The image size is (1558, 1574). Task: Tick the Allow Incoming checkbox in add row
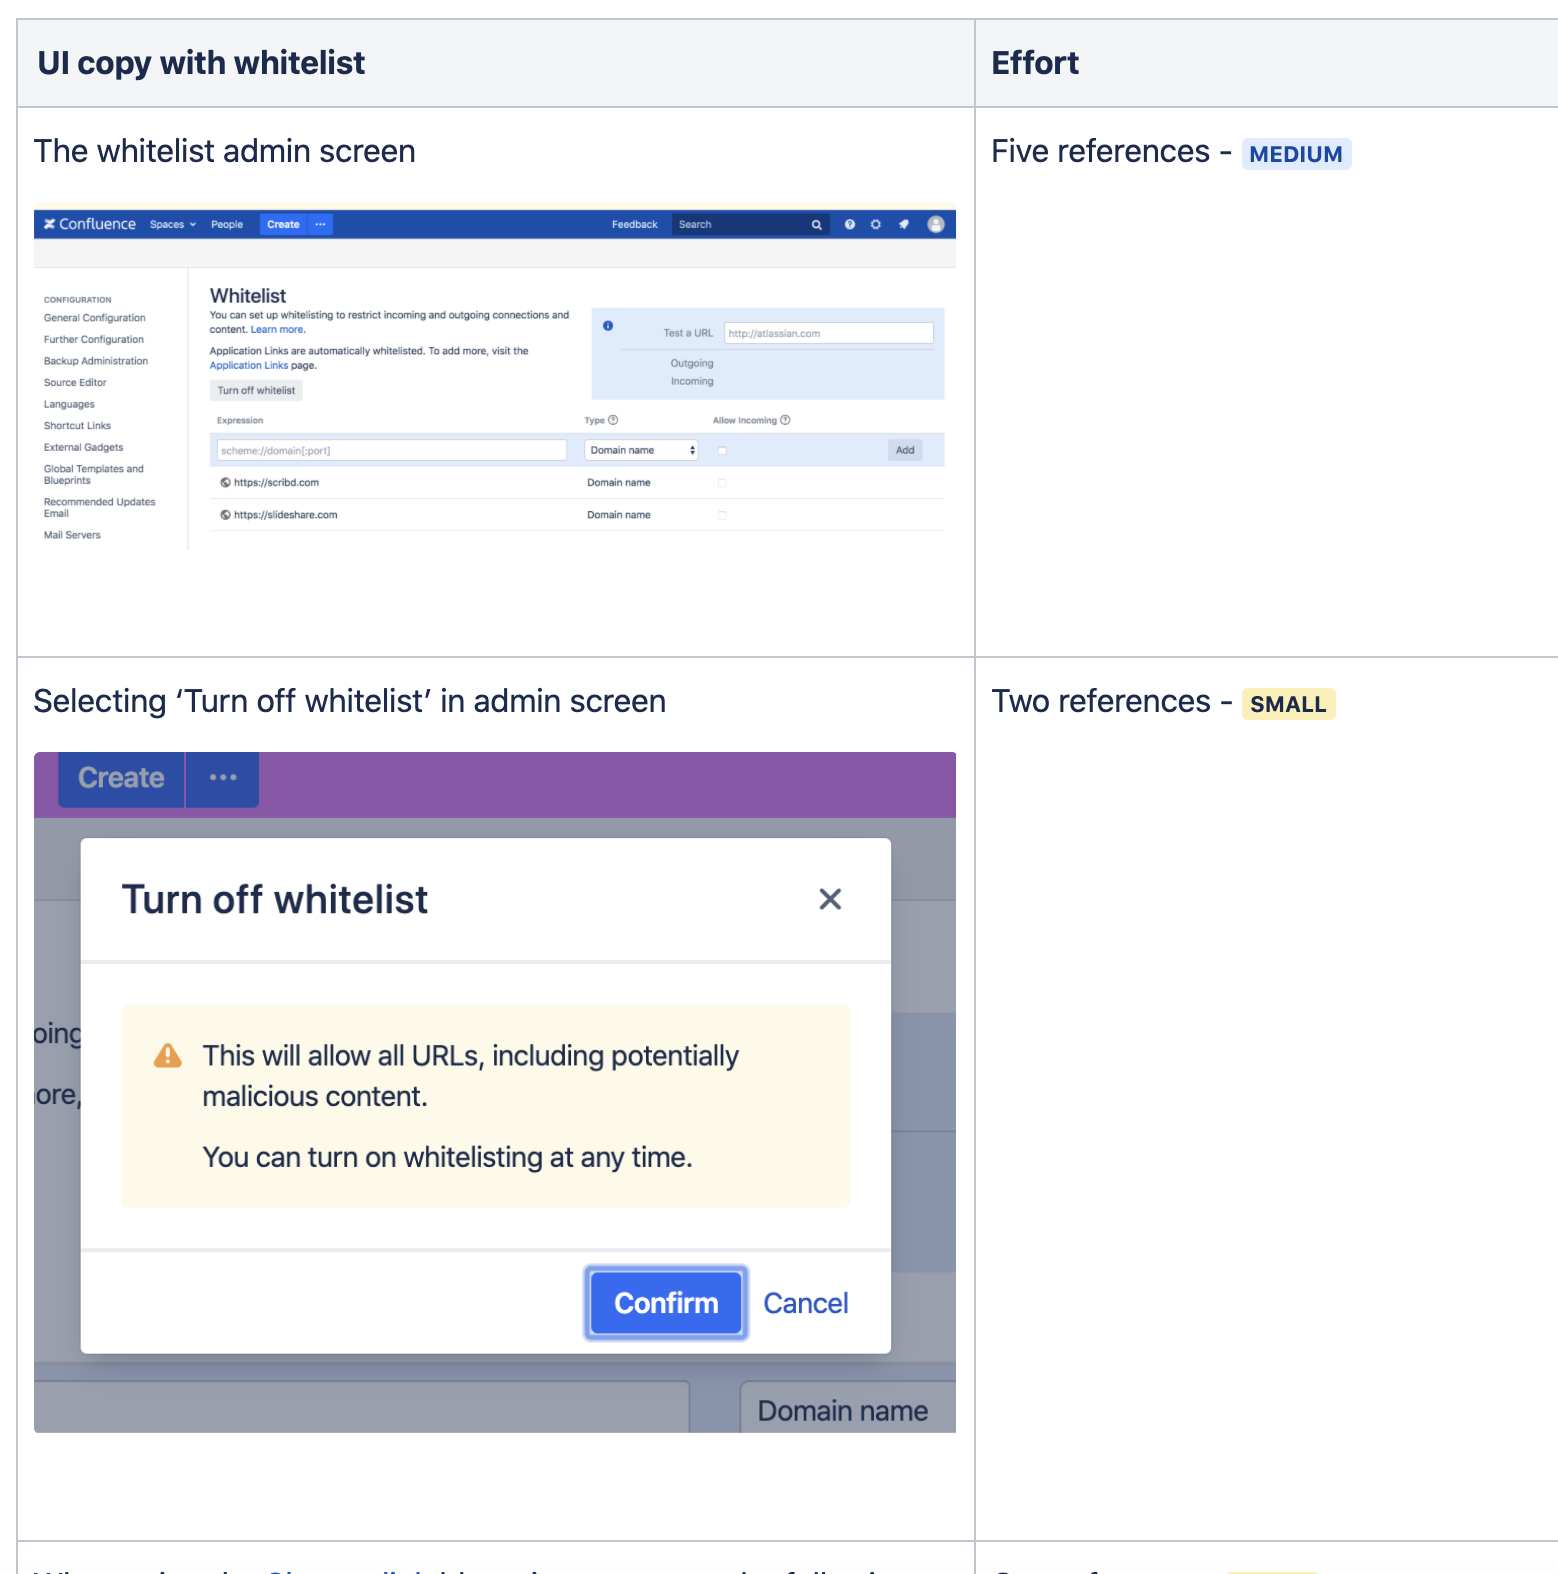point(722,451)
